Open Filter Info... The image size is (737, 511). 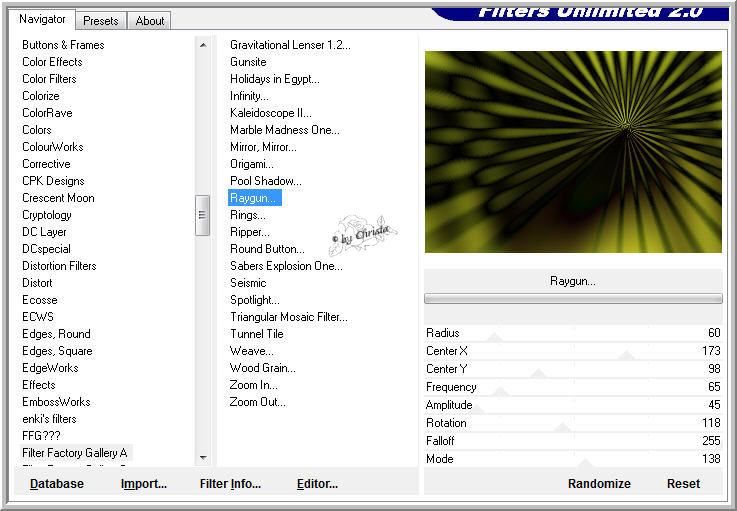230,484
